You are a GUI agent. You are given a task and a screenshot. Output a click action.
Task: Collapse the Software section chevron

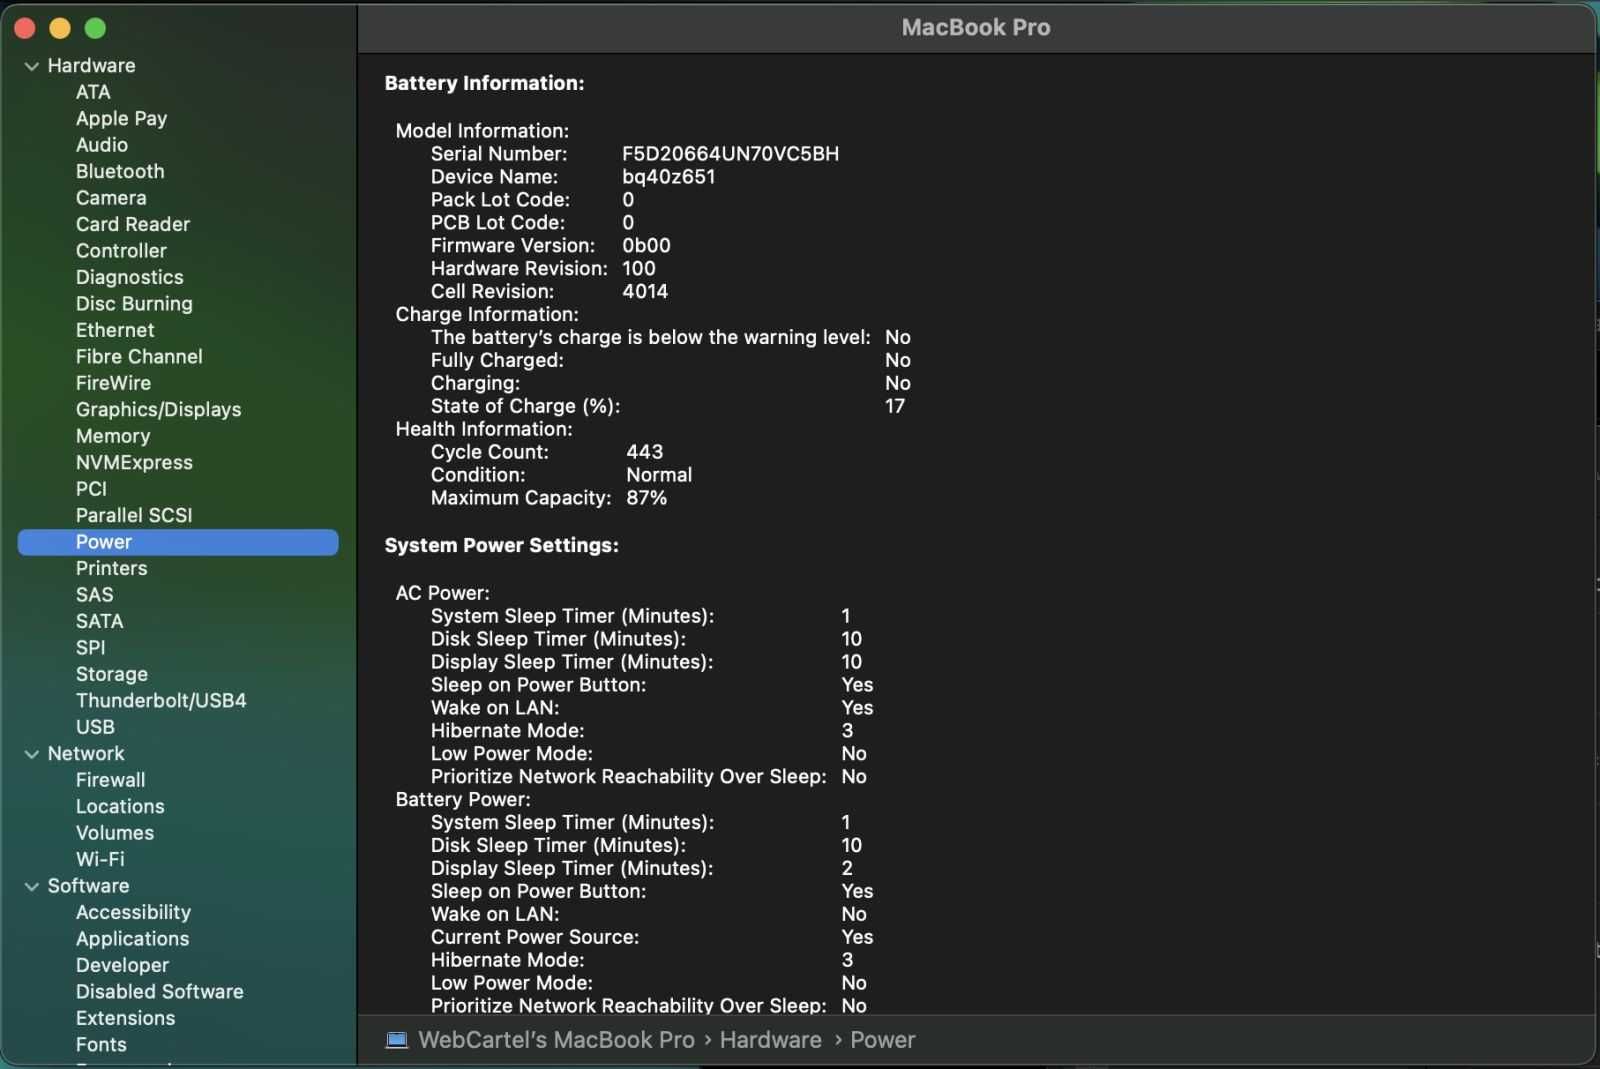point(32,886)
